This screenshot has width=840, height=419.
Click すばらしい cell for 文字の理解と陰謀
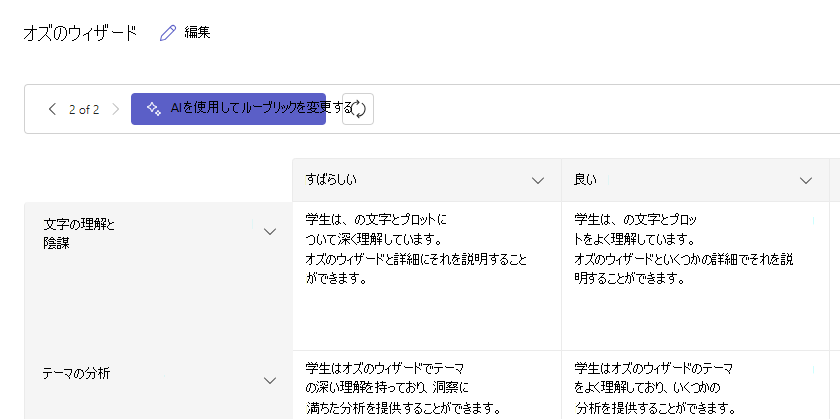tap(427, 276)
